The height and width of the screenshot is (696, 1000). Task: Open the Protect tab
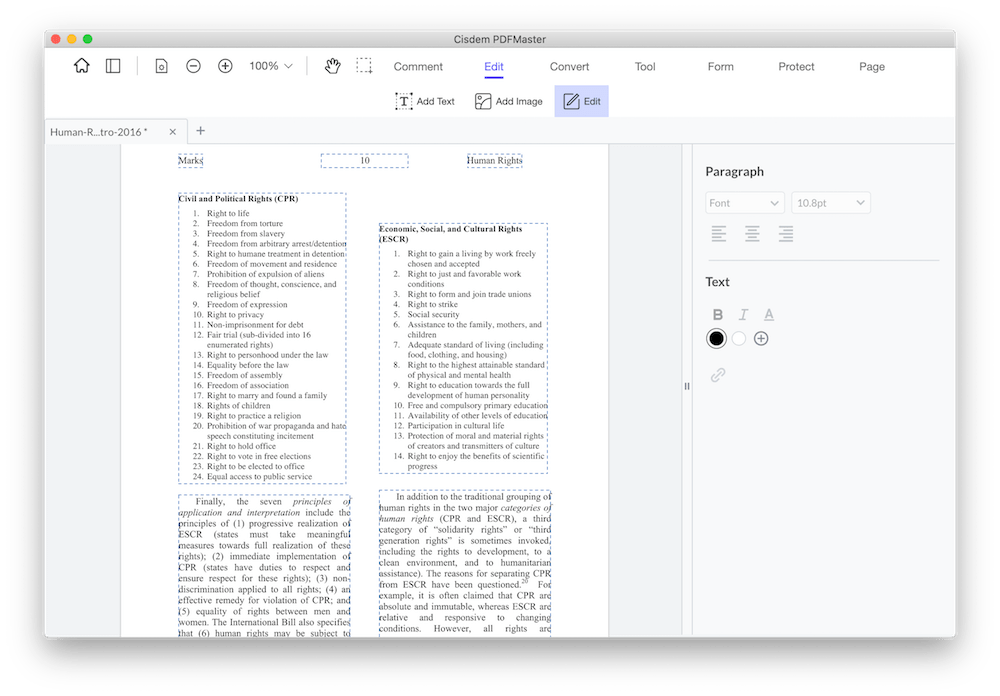point(796,66)
